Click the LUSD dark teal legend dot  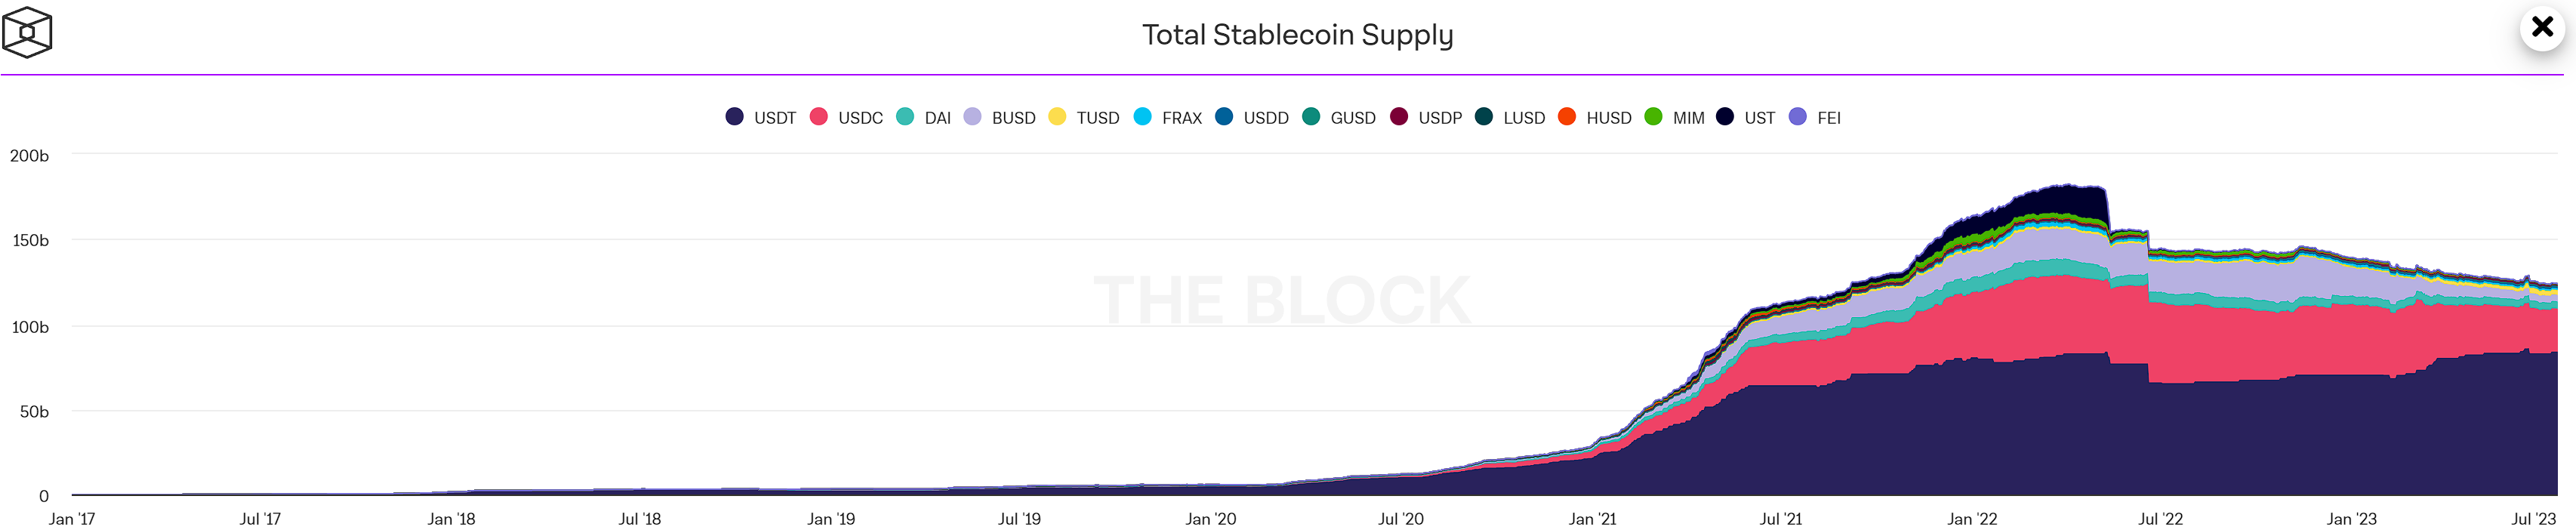(1484, 117)
